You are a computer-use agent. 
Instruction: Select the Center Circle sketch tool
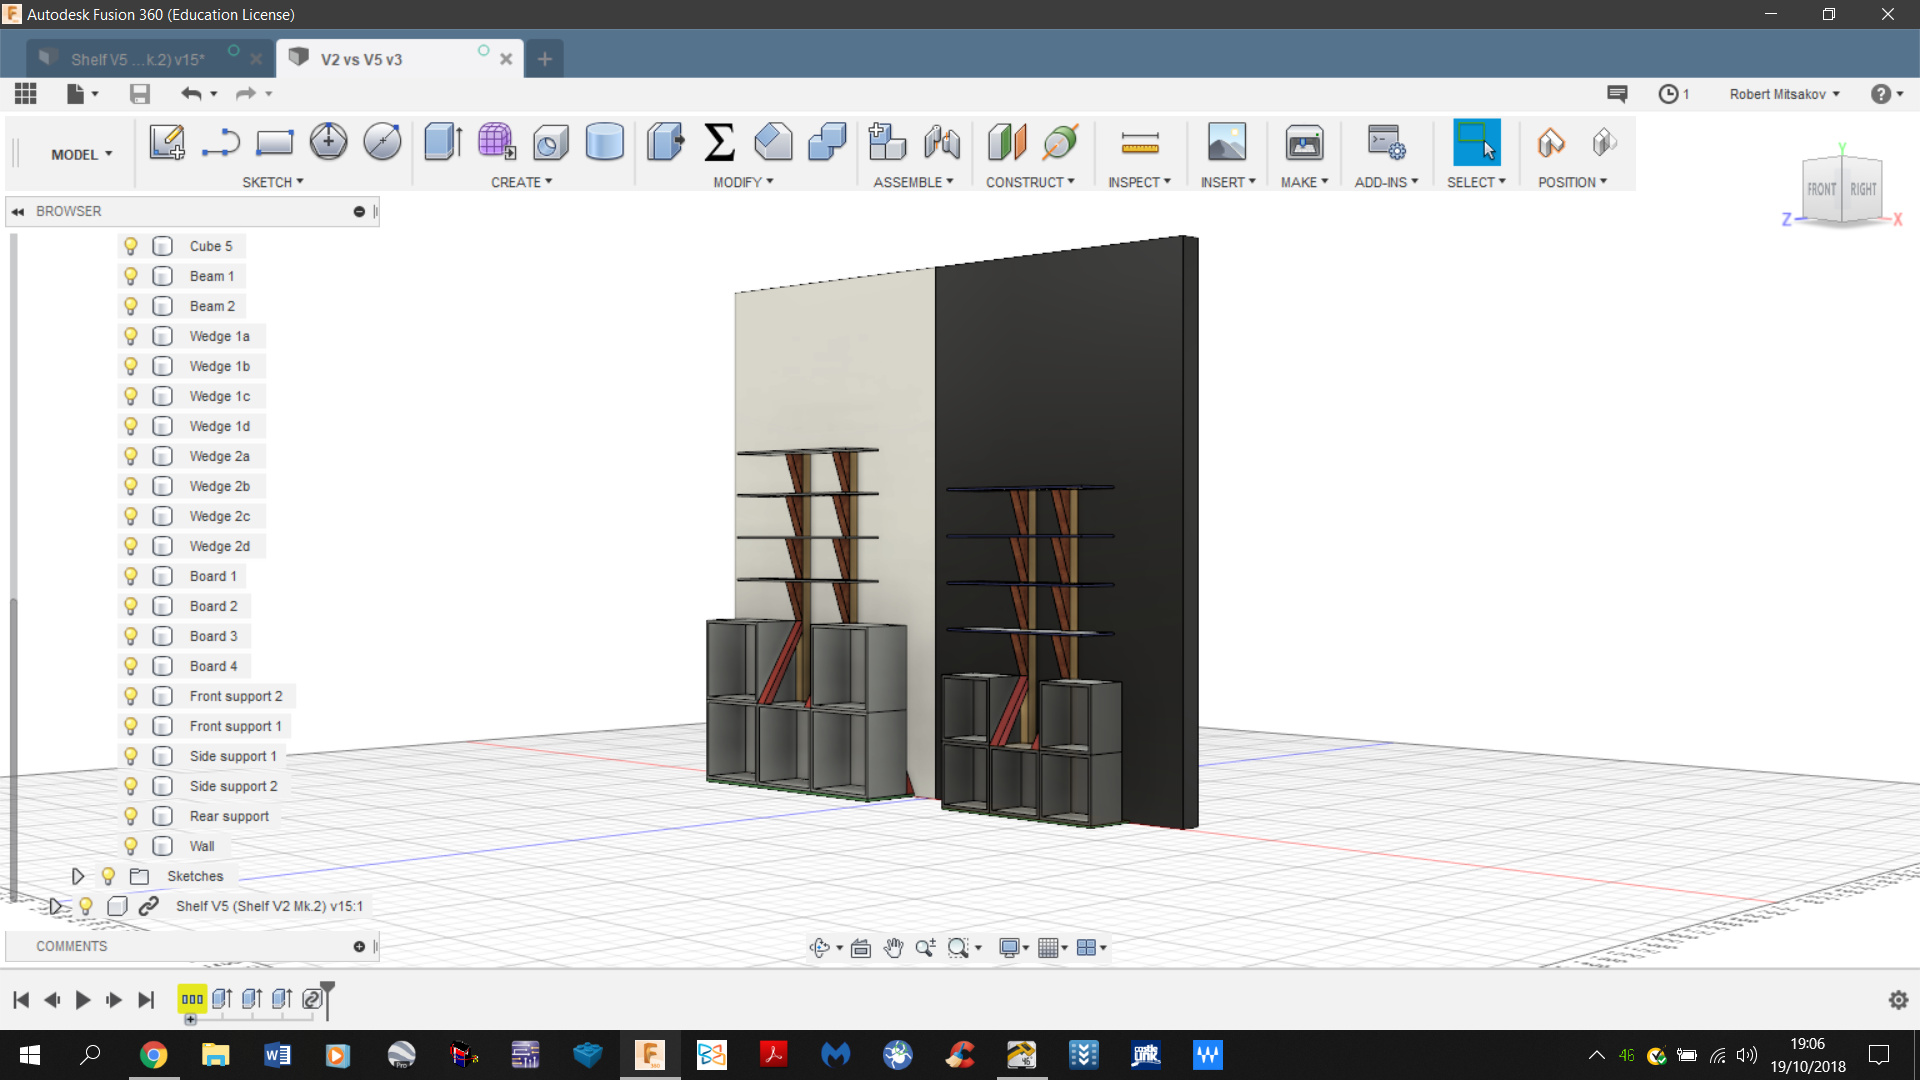pos(328,142)
